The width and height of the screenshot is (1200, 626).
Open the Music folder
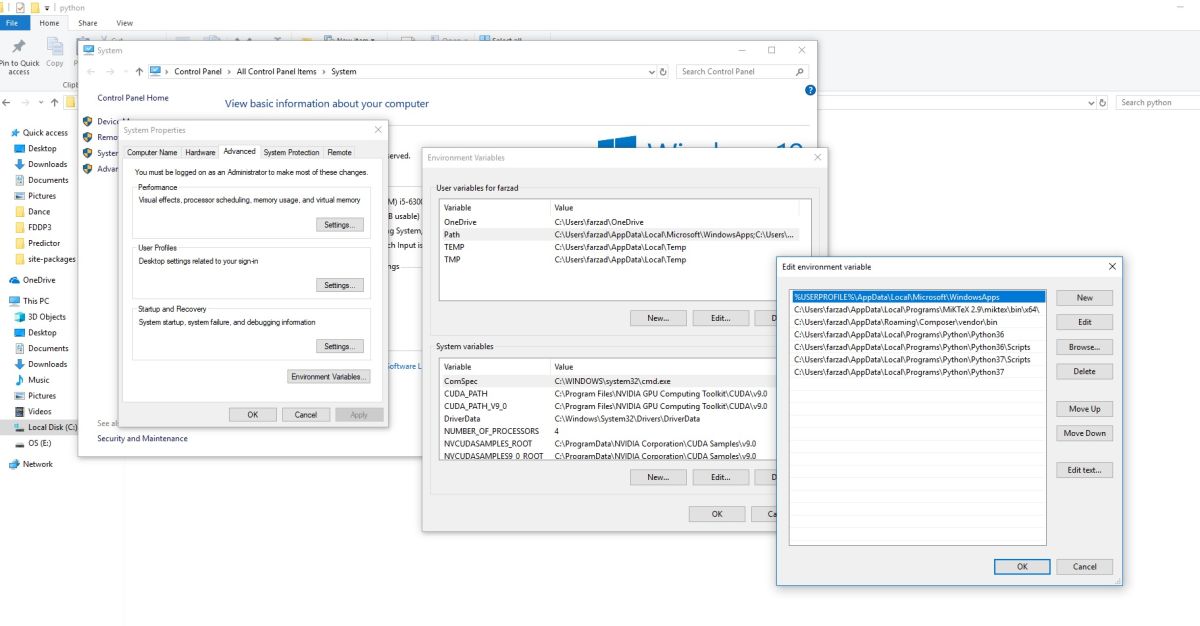[38, 380]
